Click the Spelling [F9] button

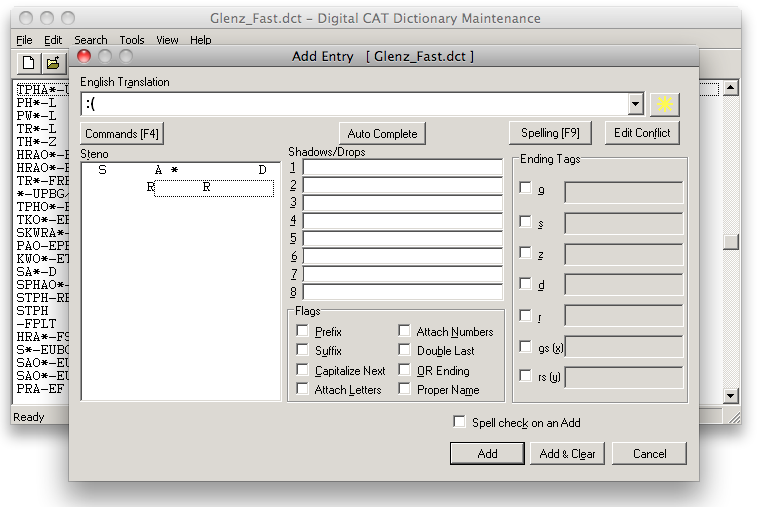coord(550,133)
